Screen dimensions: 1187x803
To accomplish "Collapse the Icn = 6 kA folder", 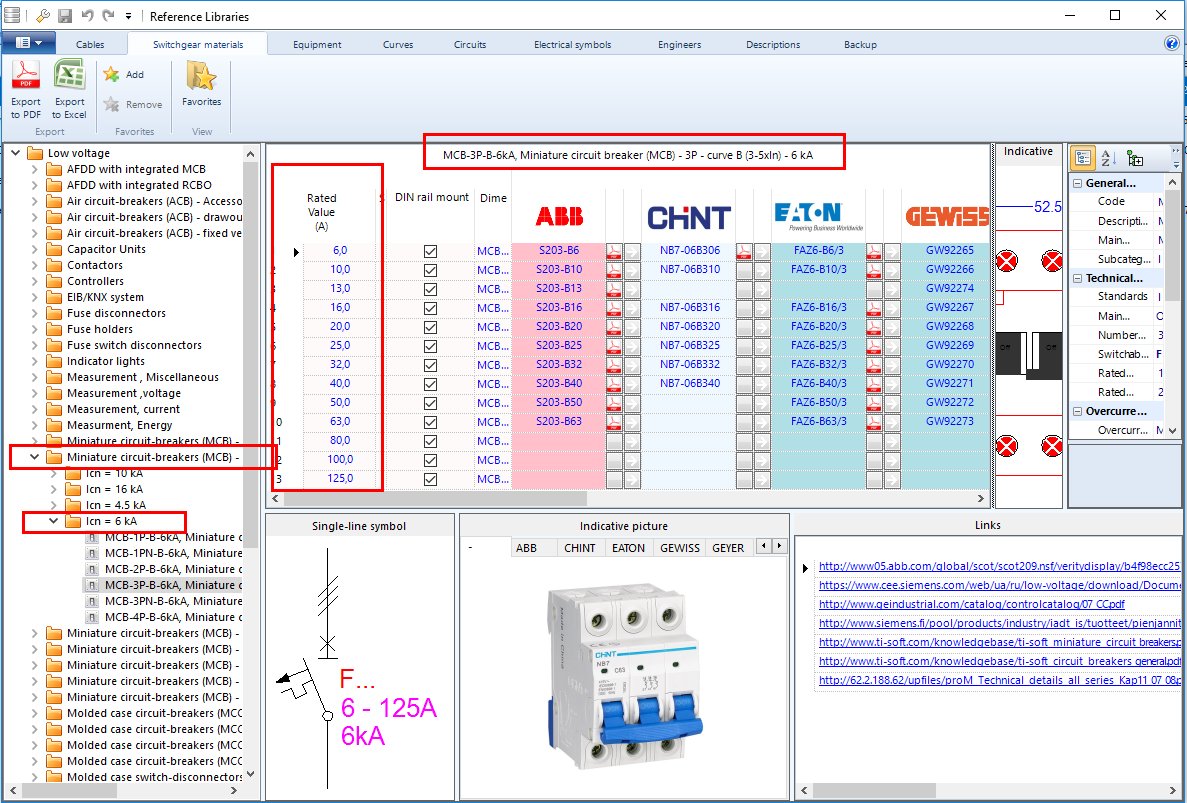I will coord(55,521).
